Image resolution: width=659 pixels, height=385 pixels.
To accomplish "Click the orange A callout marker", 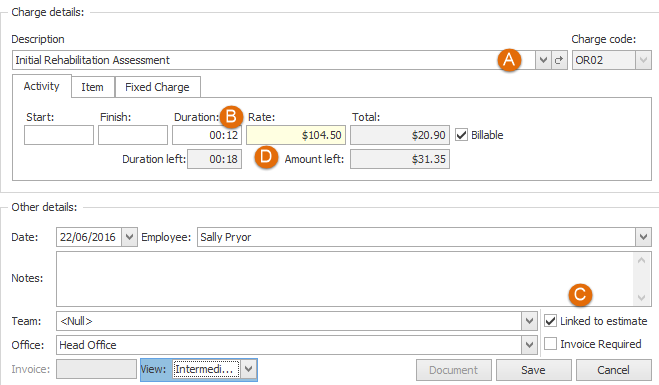I will tap(509, 60).
